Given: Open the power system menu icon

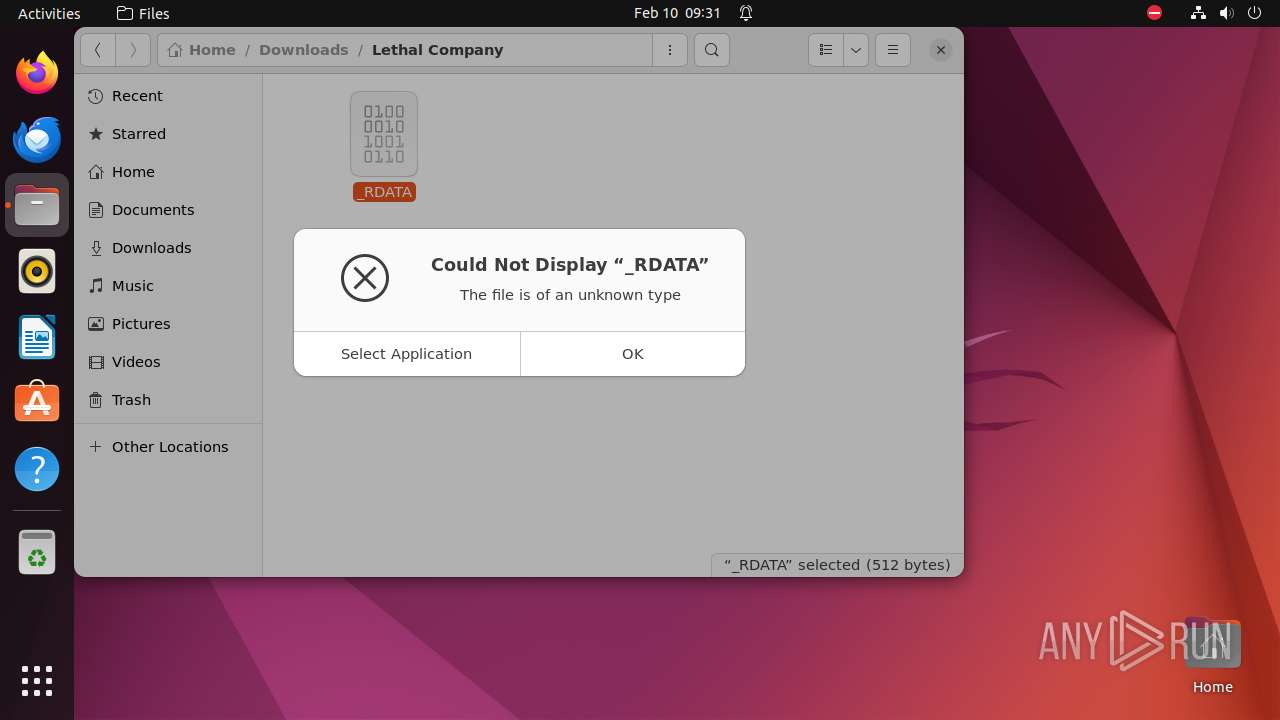Looking at the screenshot, I should pyautogui.click(x=1254, y=13).
